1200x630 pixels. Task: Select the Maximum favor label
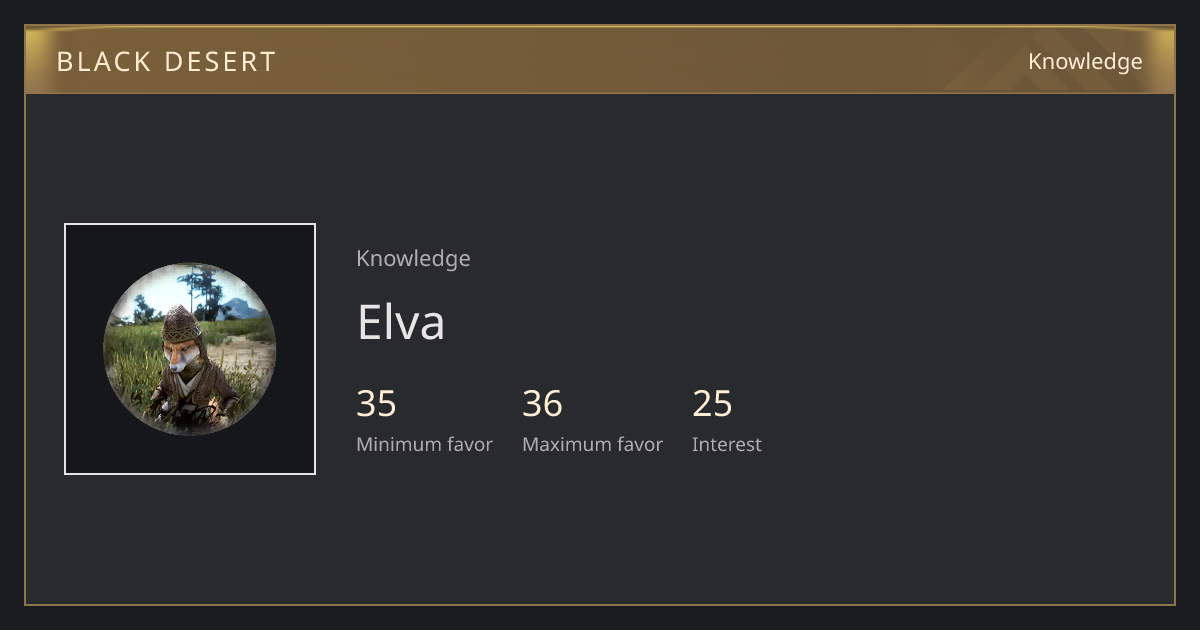tap(592, 444)
